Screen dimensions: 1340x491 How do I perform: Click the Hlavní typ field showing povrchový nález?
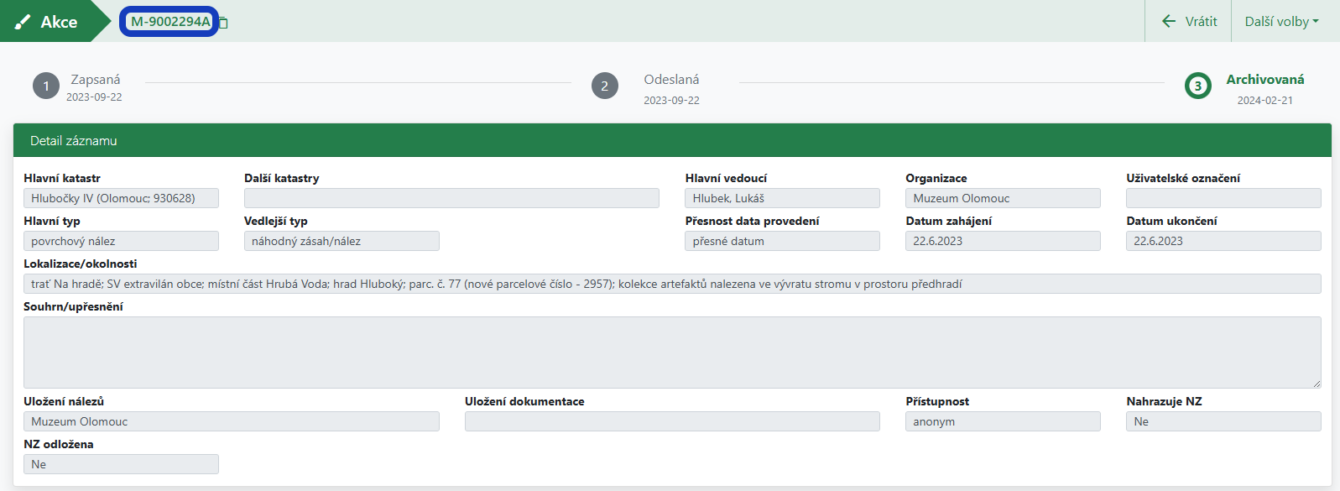pos(121,241)
